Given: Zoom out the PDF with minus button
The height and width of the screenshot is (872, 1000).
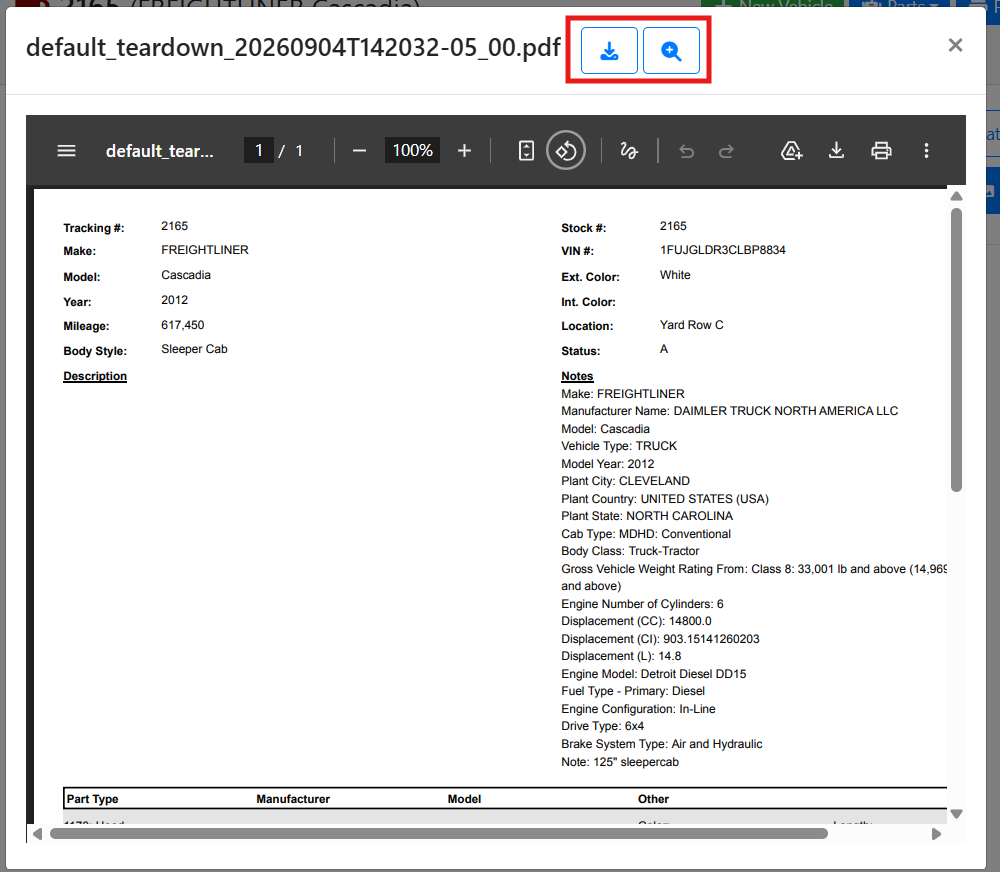Looking at the screenshot, I should click(x=359, y=151).
